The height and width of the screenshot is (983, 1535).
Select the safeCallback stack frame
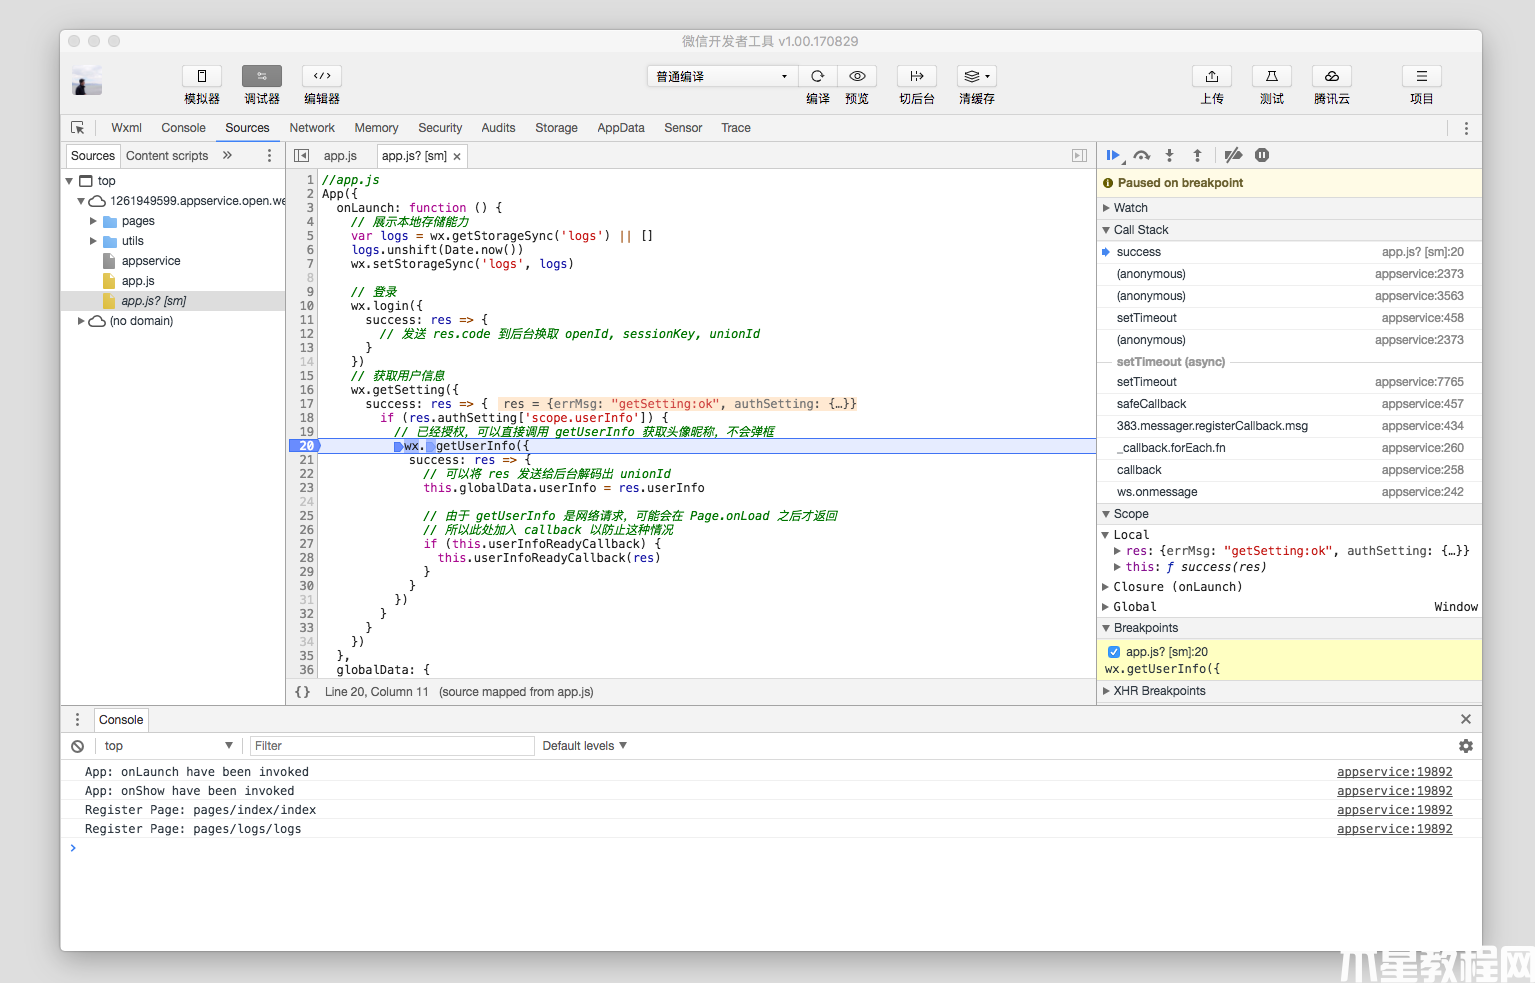tap(1290, 404)
